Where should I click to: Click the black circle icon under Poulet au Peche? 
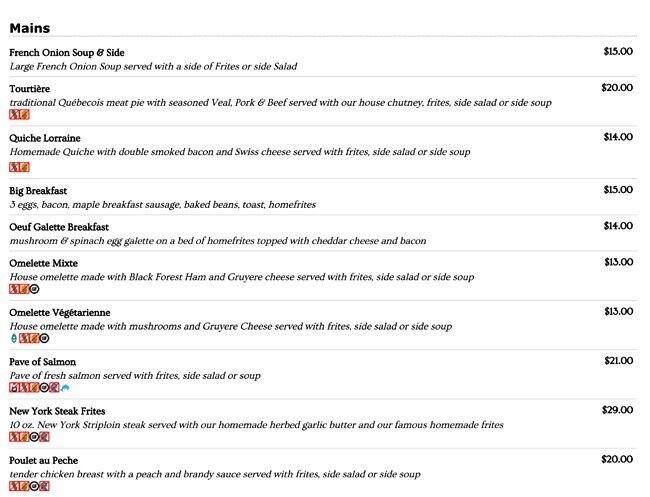point(34,487)
